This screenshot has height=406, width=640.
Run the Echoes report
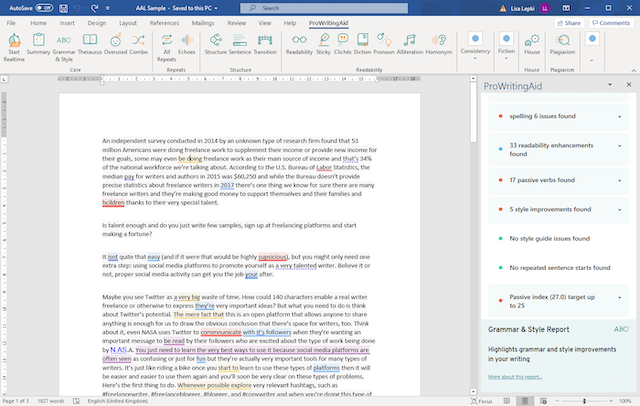187,44
